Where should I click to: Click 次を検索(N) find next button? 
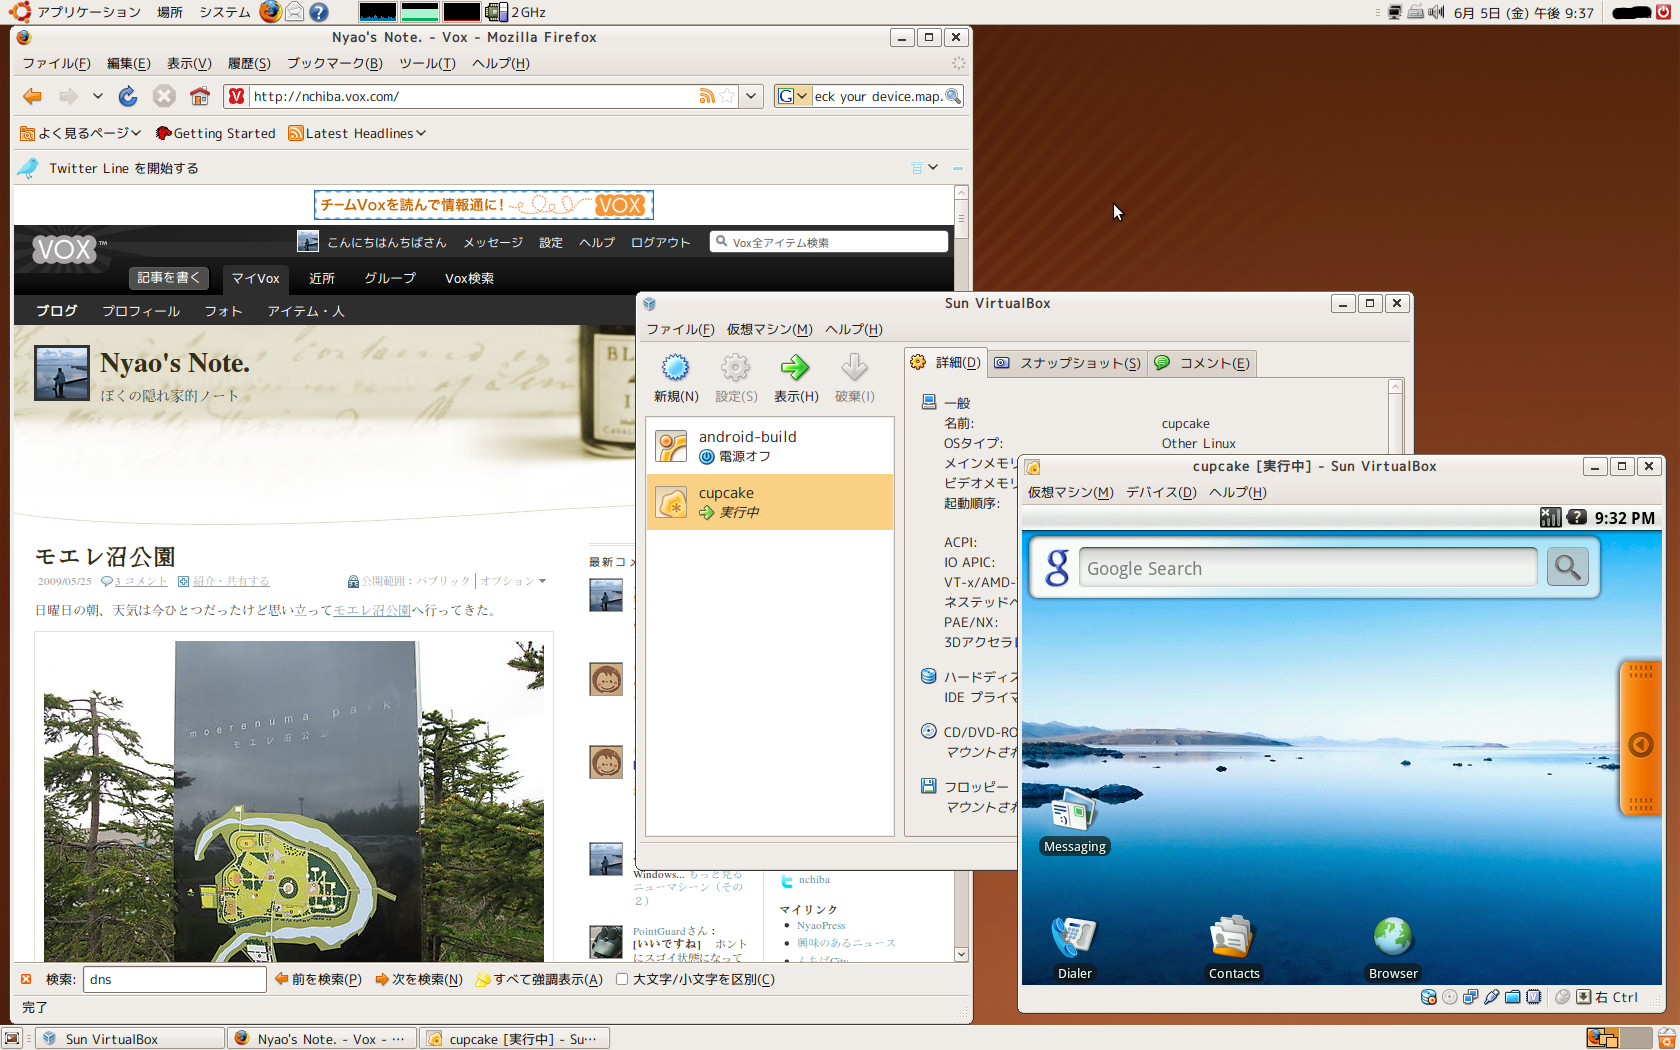(x=419, y=979)
